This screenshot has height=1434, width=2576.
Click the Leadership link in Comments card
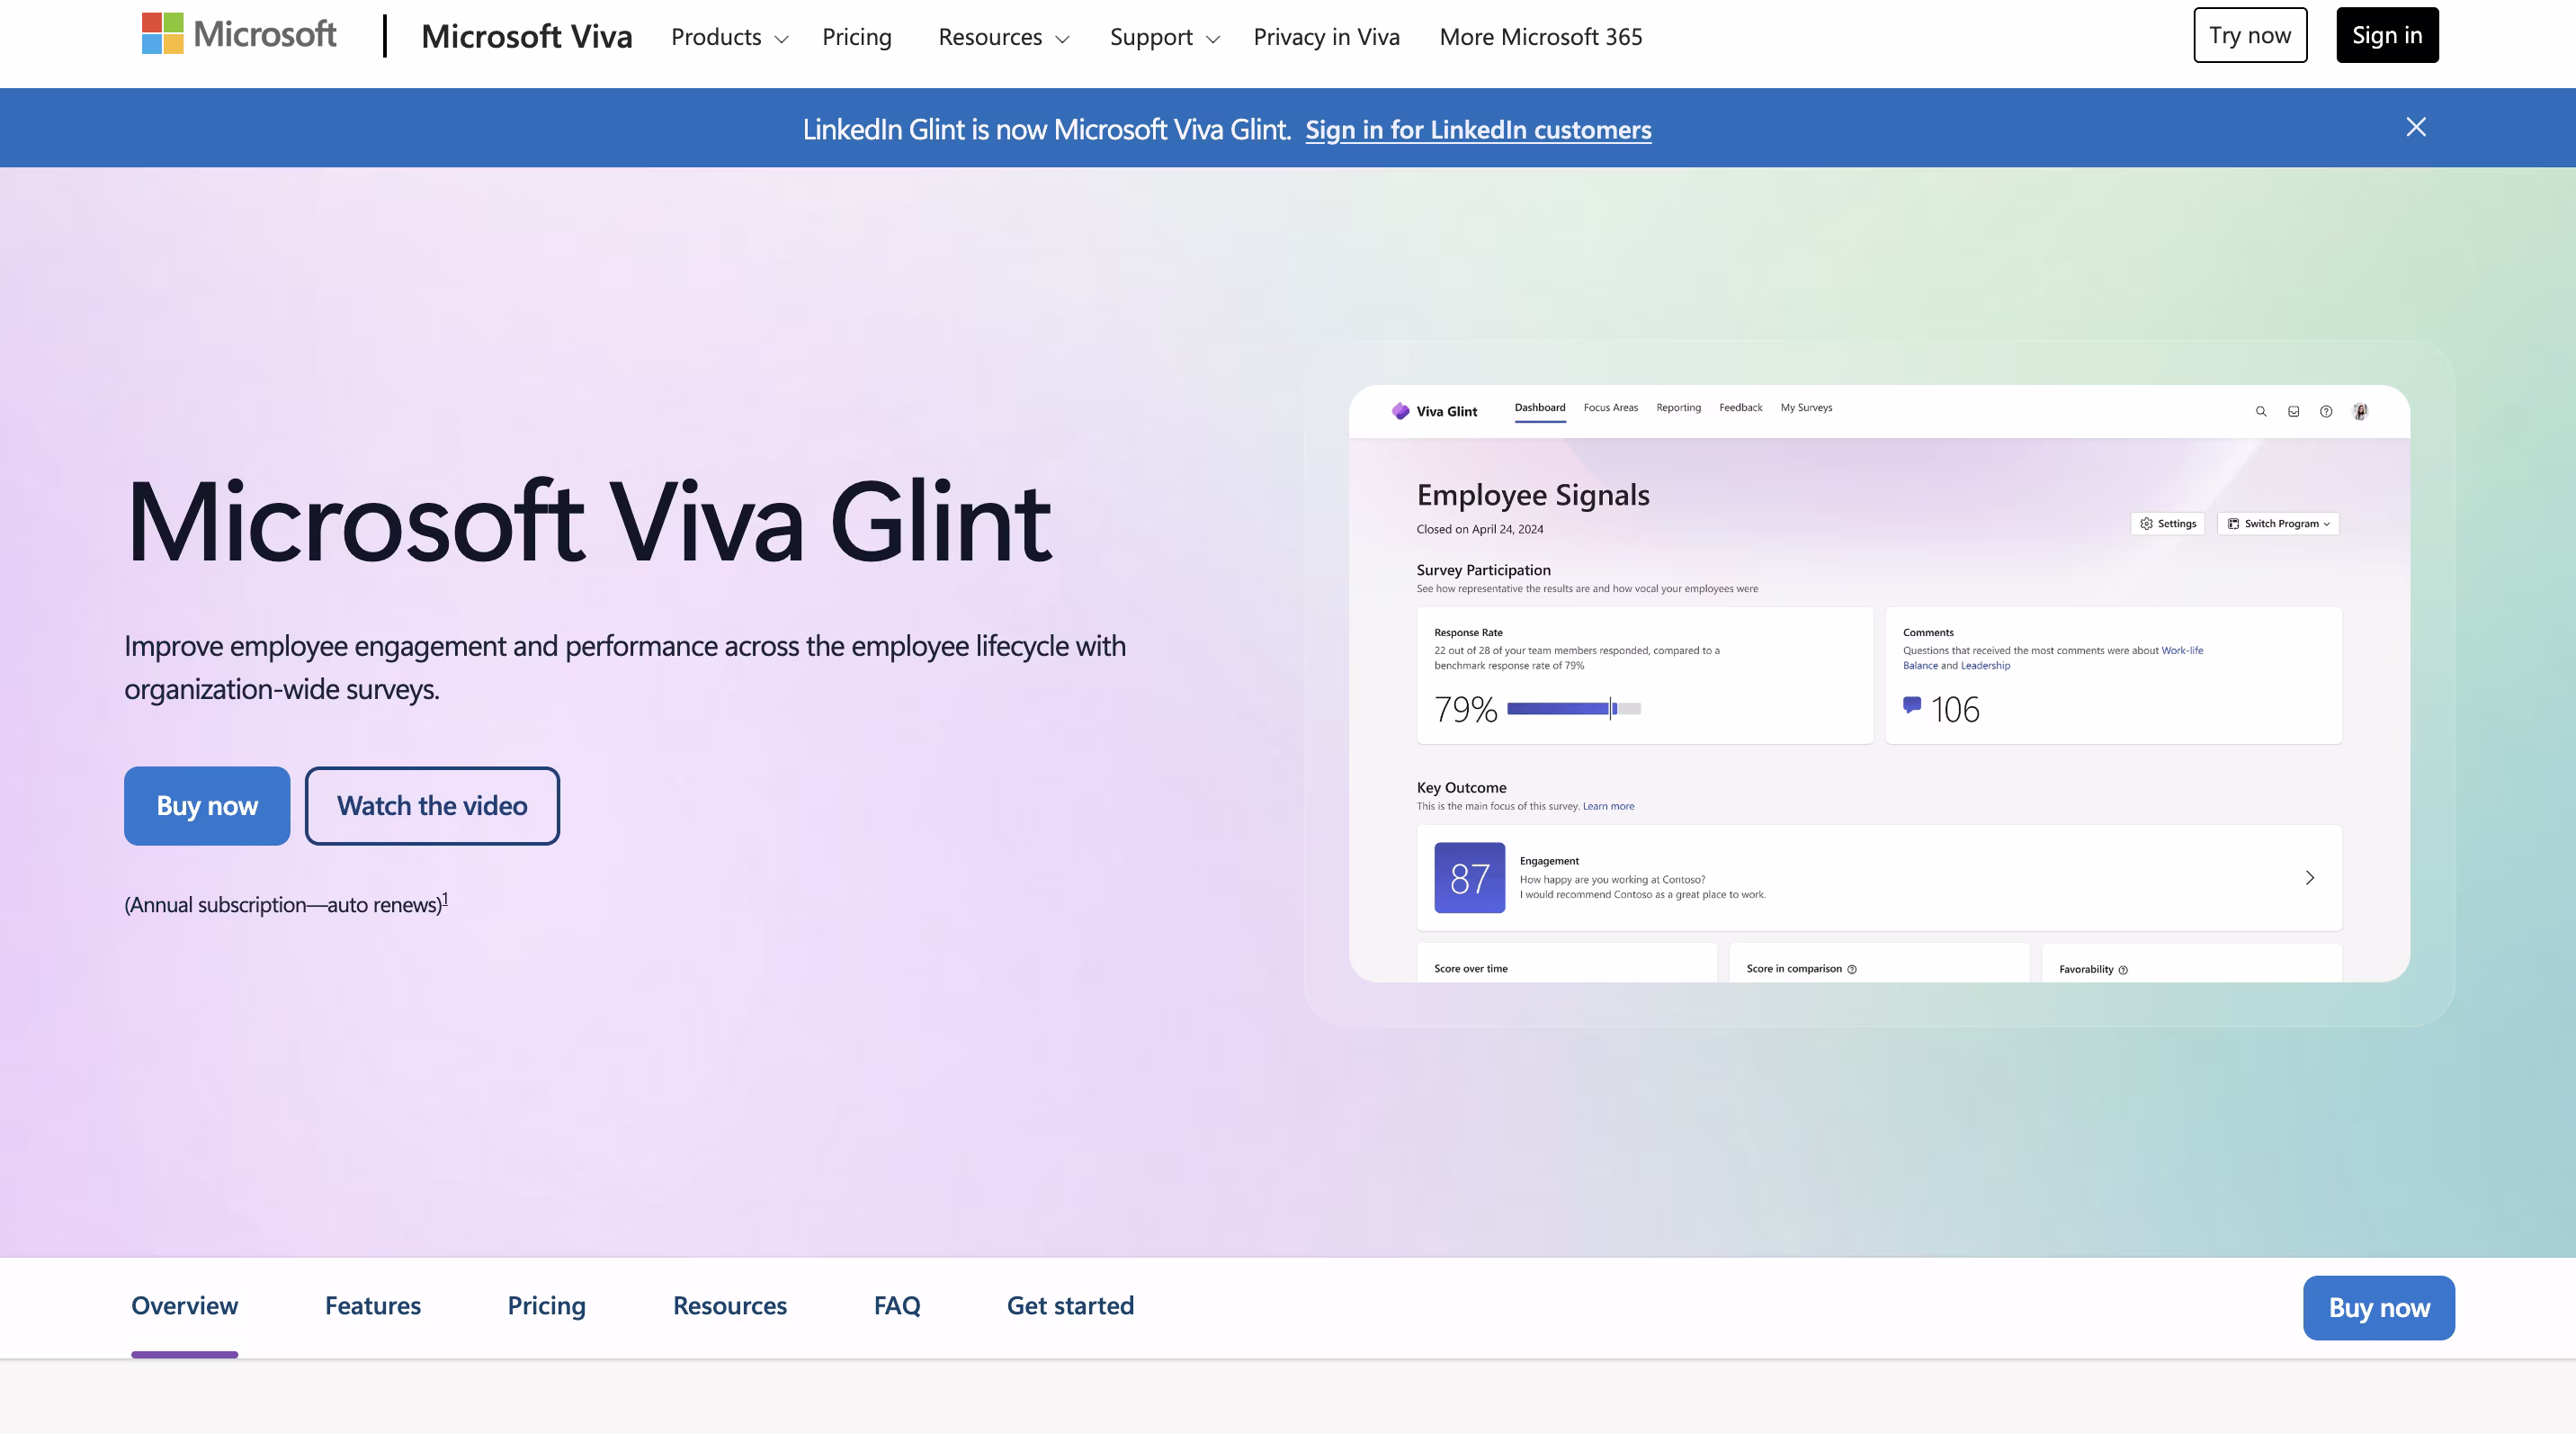(1985, 666)
